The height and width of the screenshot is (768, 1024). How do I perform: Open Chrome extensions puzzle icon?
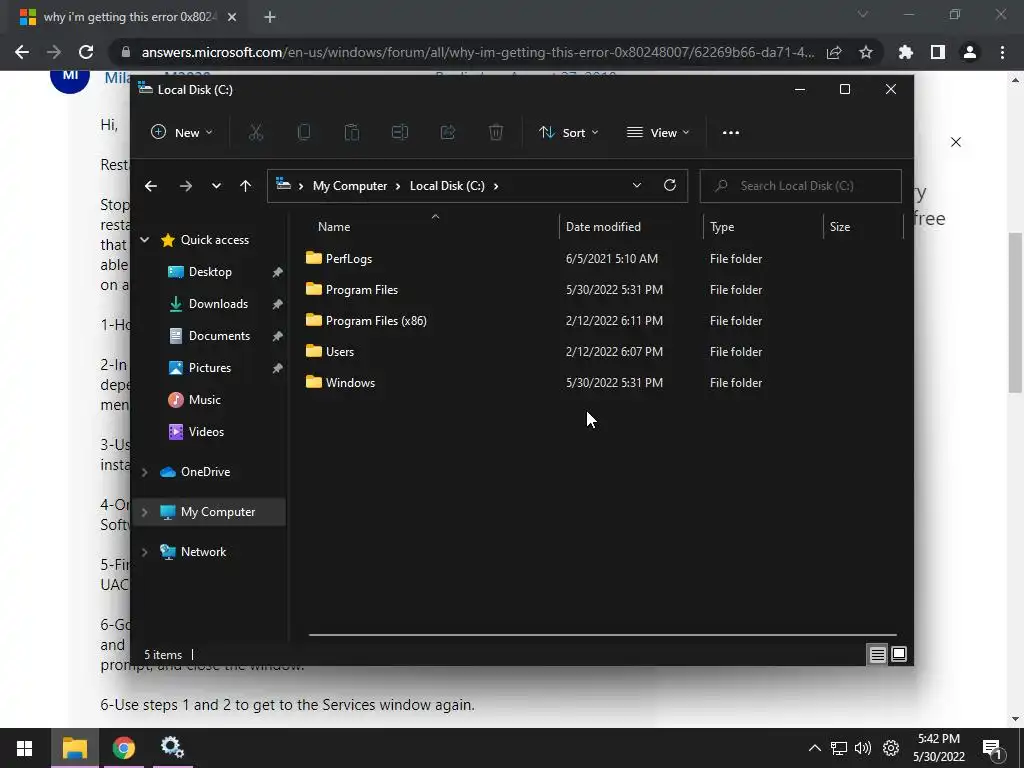pyautogui.click(x=906, y=52)
